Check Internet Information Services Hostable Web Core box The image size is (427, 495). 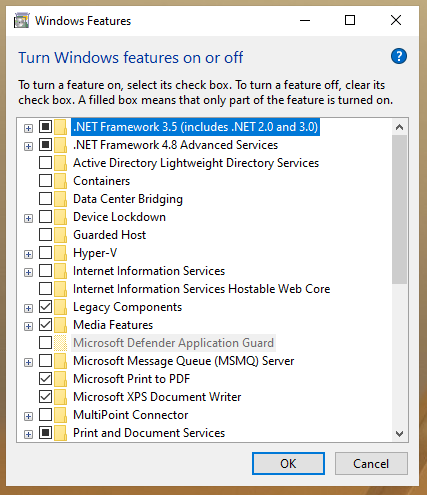[x=45, y=289]
